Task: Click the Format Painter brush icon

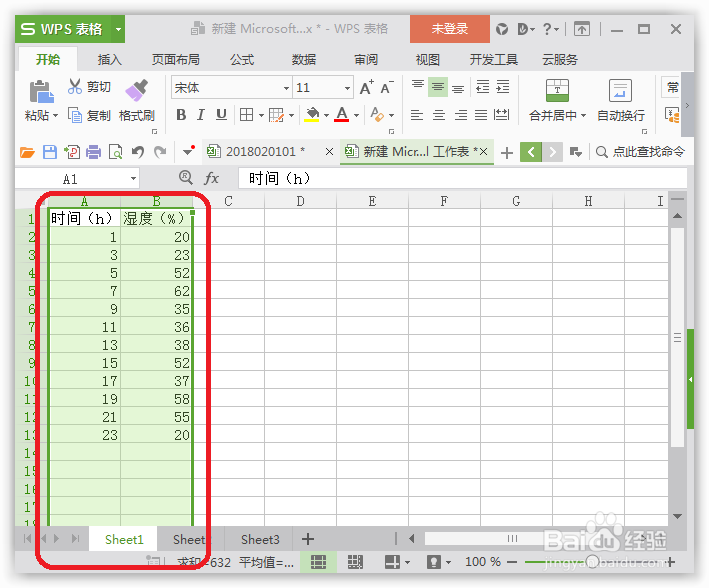Action: click(136, 90)
